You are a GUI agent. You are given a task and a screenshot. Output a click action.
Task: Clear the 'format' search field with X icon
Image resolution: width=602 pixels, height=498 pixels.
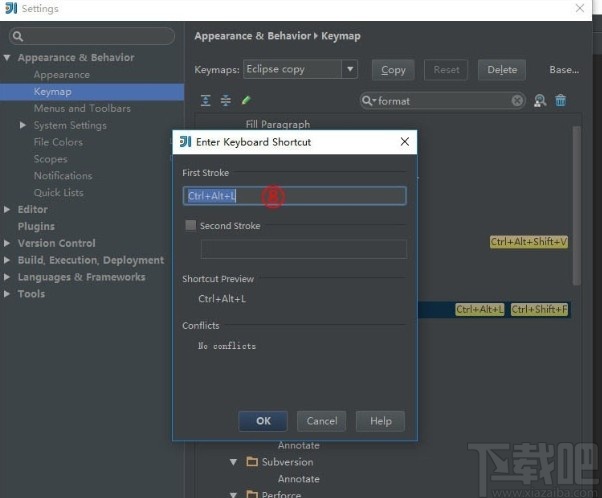point(517,101)
